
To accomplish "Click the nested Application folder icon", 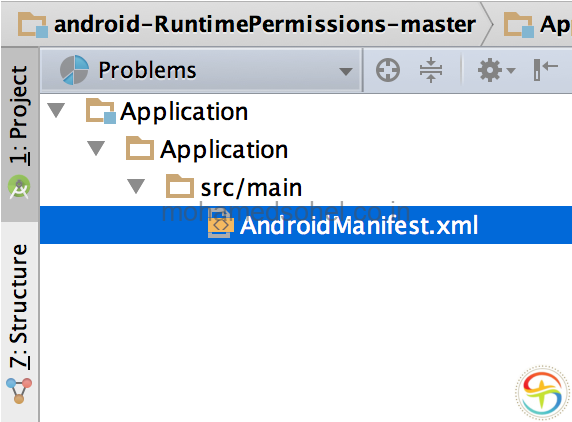I will [140, 148].
